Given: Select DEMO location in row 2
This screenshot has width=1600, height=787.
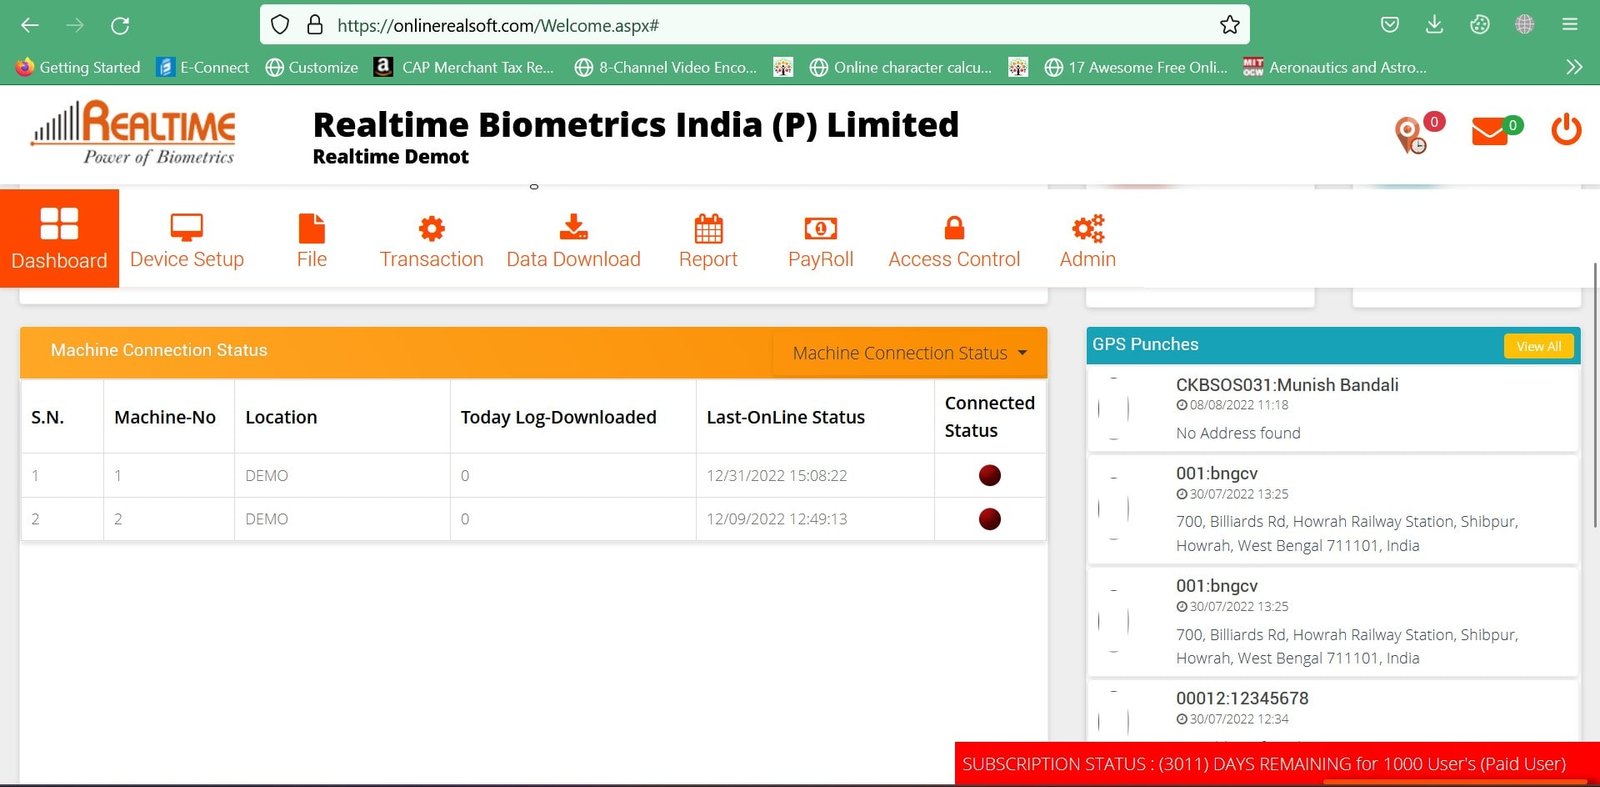Looking at the screenshot, I should (x=267, y=519).
